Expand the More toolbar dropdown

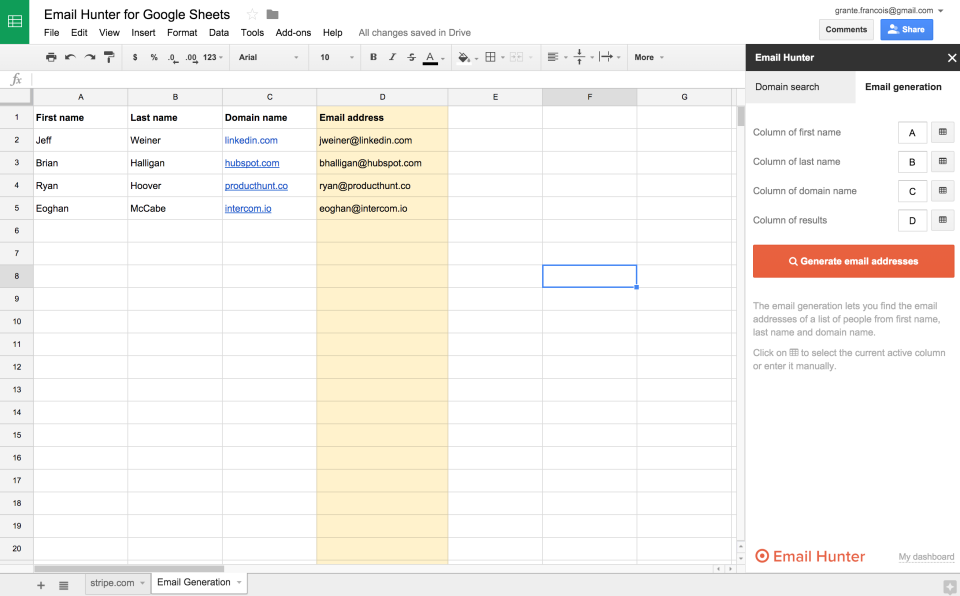point(648,57)
